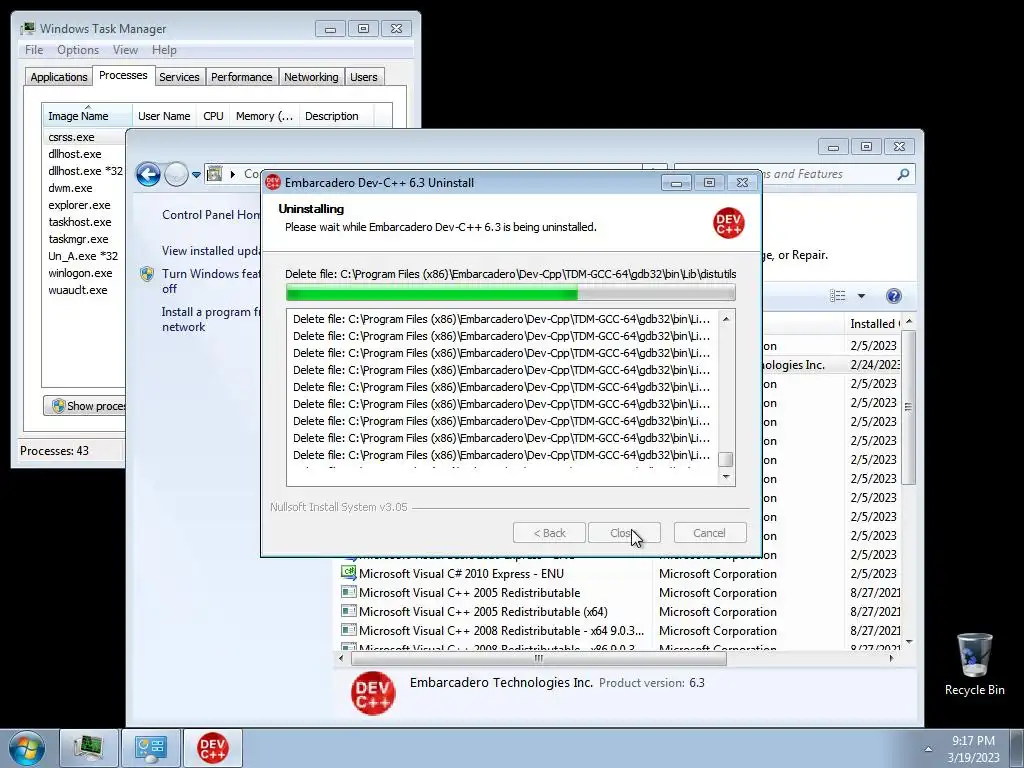Open the File menu in Task Manager
Viewport: 1024px width, 768px height.
34,50
